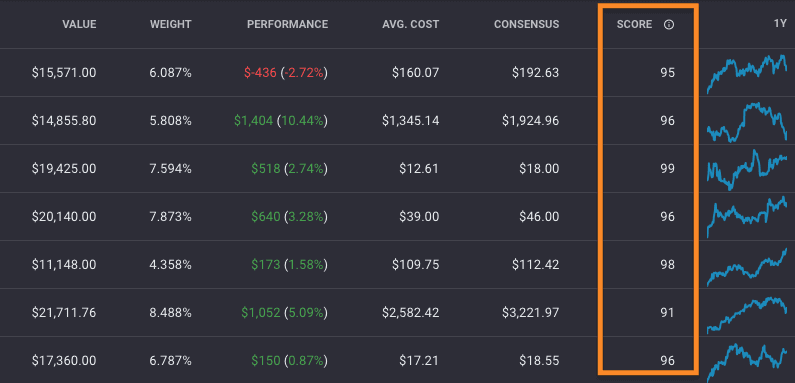795x383 pixels.
Task: Sort by the SCORE column header
Action: (x=634, y=24)
